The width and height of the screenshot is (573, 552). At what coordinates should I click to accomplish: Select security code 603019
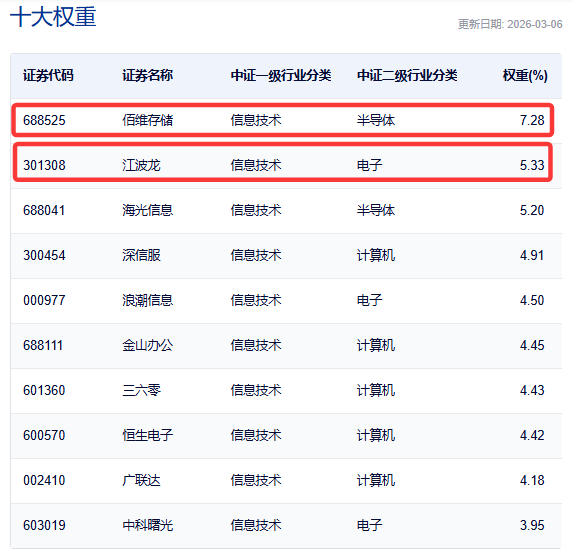click(44, 525)
